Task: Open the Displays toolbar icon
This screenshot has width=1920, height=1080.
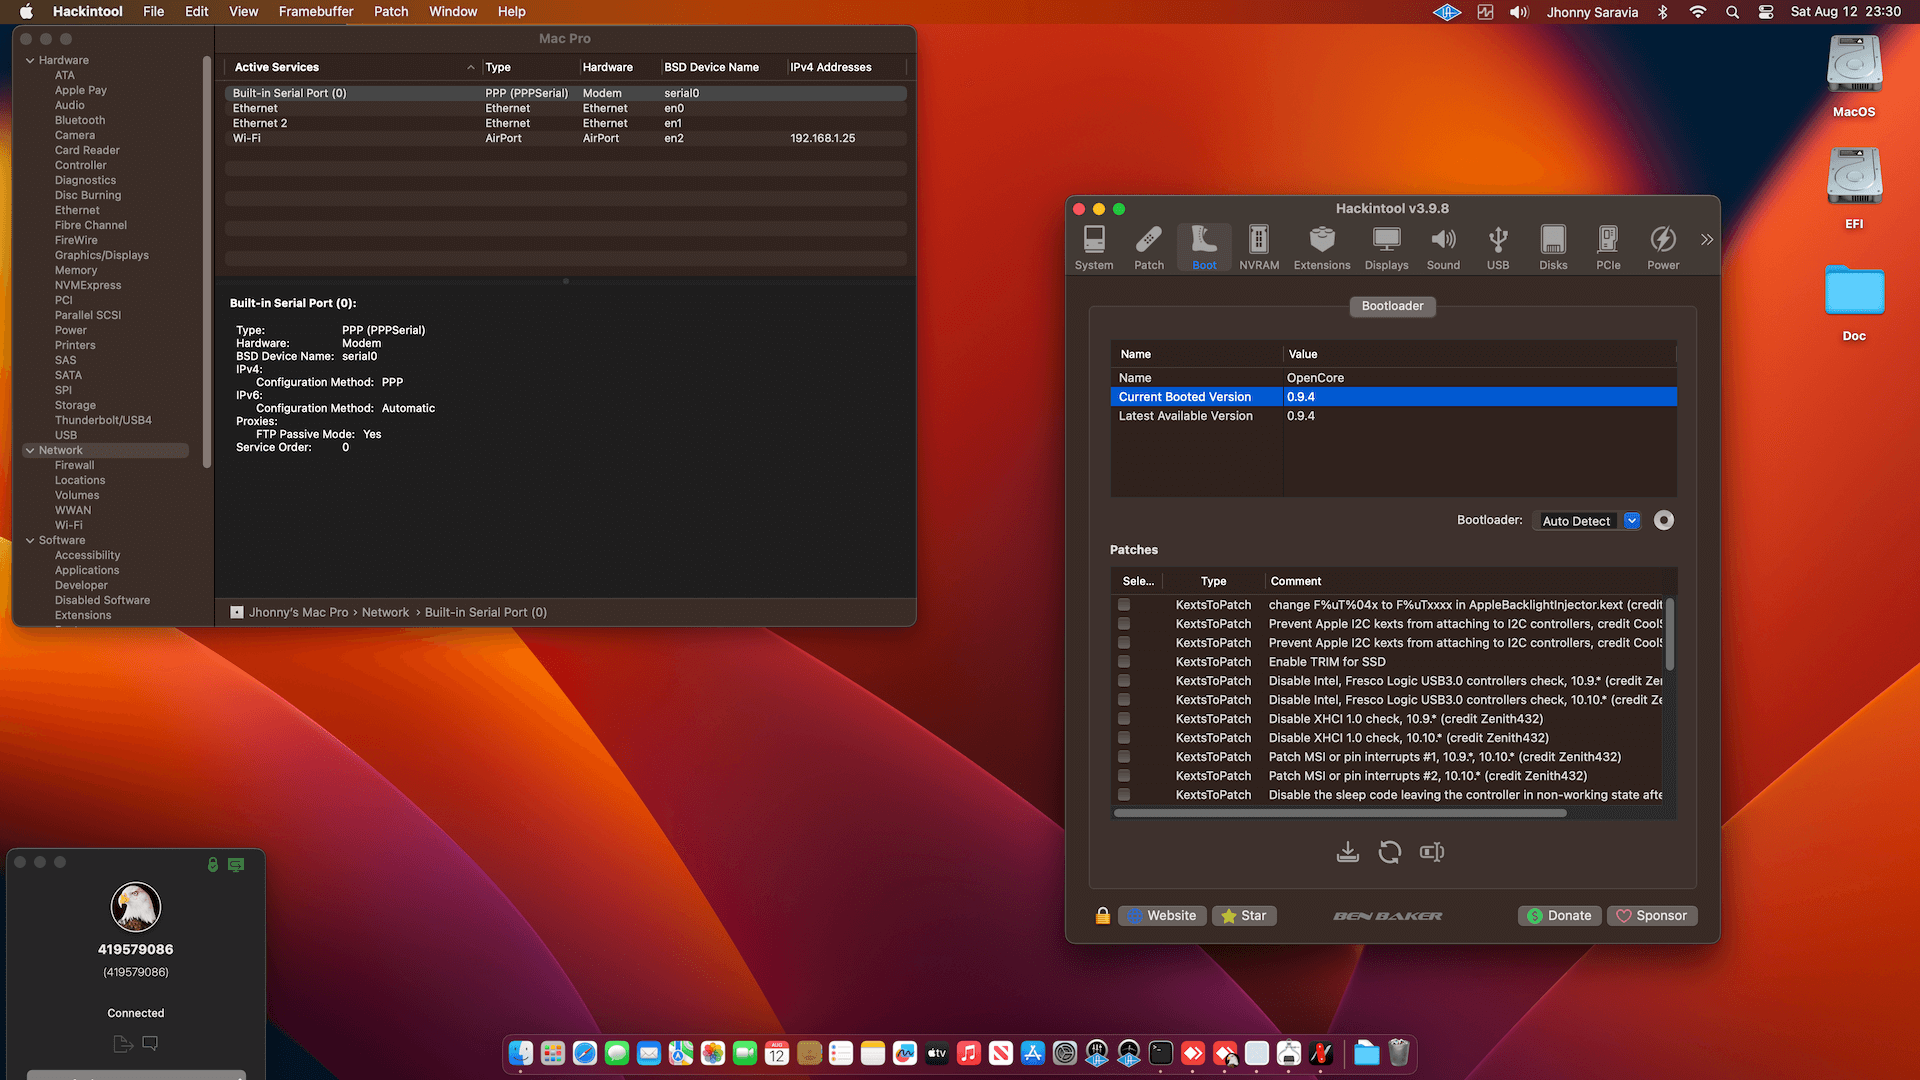Action: (1386, 247)
